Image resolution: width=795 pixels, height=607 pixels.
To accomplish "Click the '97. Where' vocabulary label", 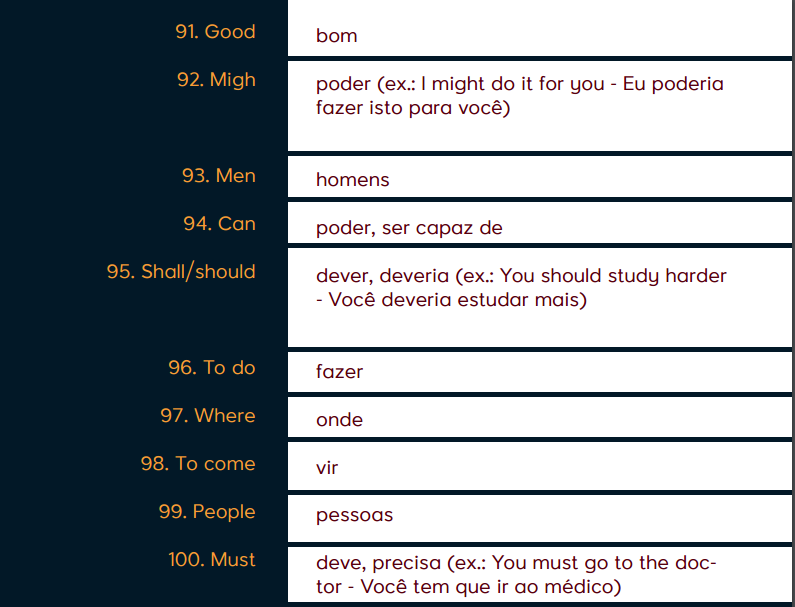I will coord(208,416).
